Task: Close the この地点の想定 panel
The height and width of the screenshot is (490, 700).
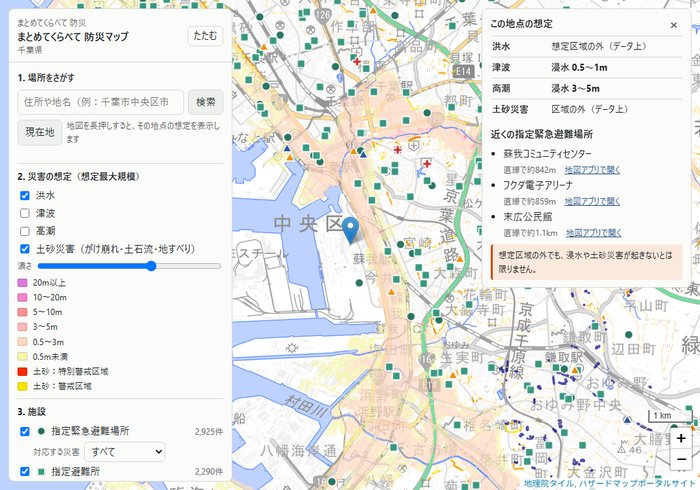Action: tap(674, 25)
